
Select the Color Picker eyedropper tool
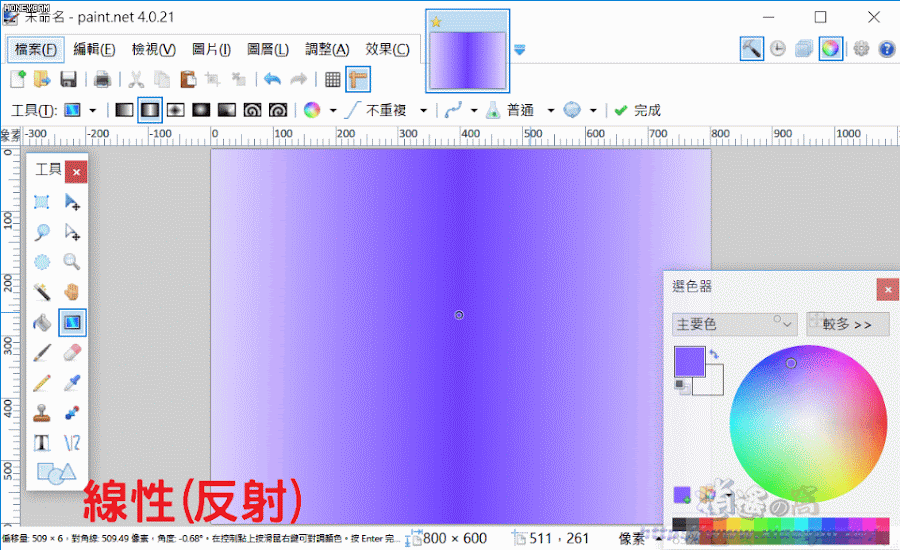pyautogui.click(x=72, y=383)
